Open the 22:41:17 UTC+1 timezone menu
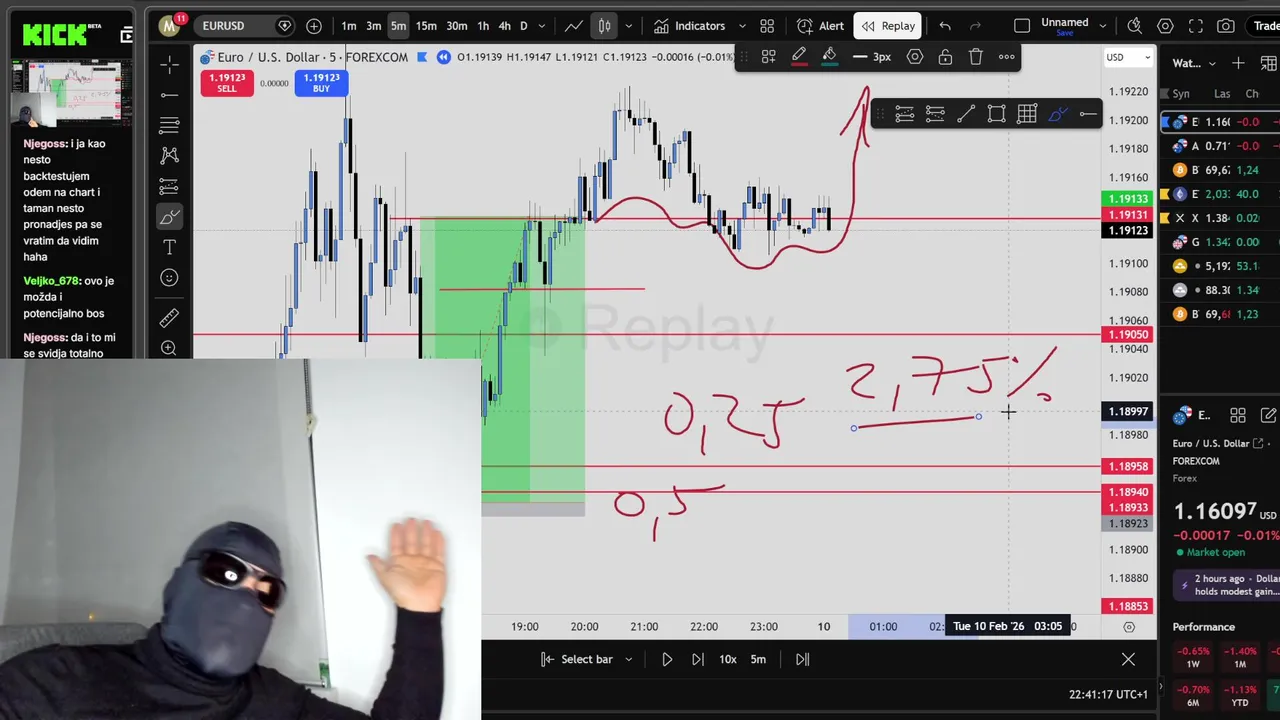1280x720 pixels. (1108, 694)
